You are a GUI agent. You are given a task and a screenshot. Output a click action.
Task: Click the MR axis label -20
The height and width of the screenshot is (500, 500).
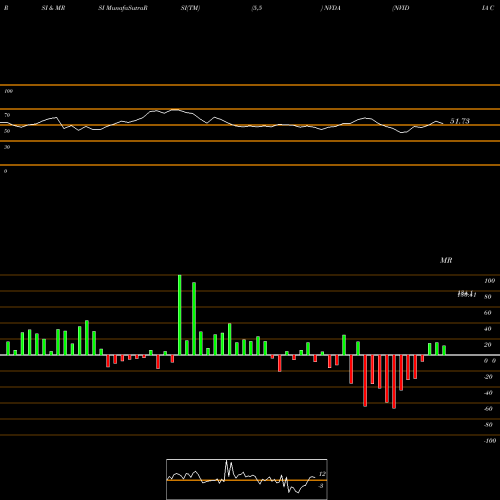[488, 377]
